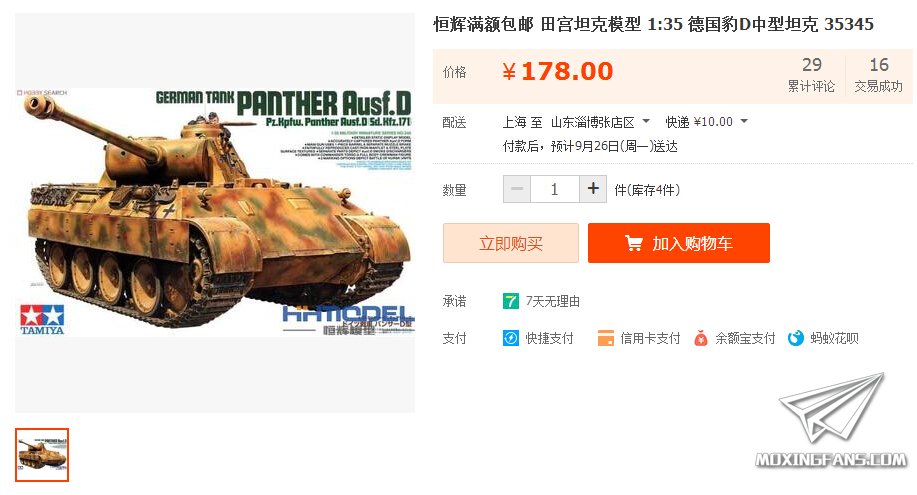Open the 上海 origin location selector
Image resolution: width=917 pixels, height=495 pixels.
[x=515, y=122]
